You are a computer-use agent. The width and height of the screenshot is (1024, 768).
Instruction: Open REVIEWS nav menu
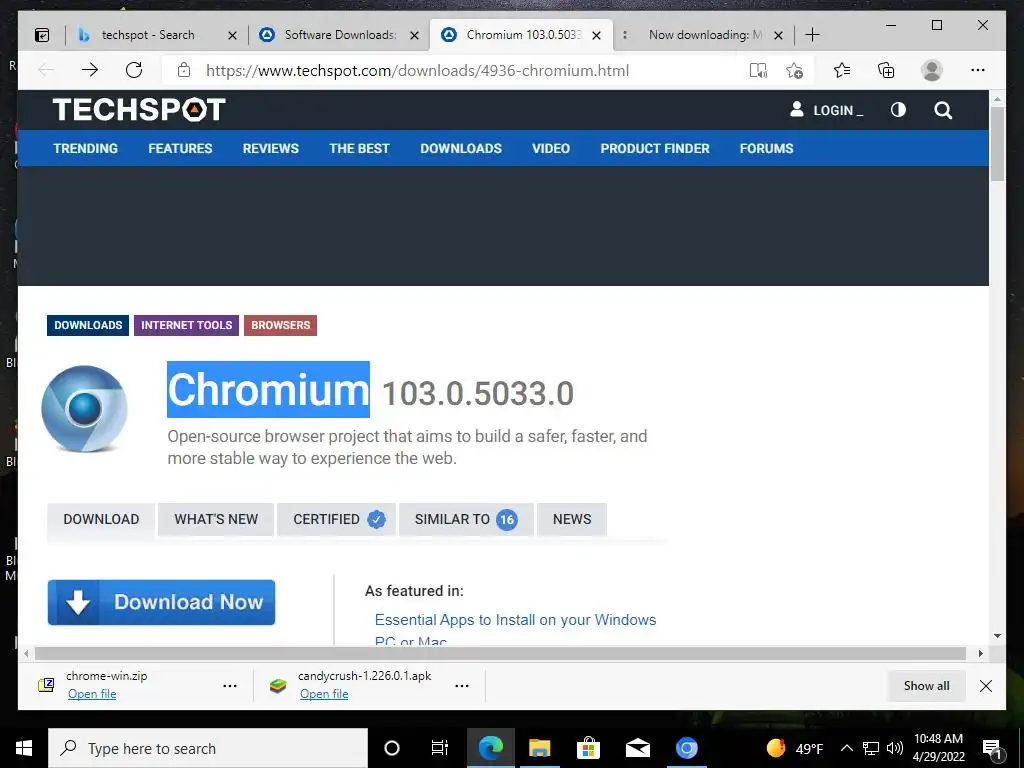(x=270, y=148)
